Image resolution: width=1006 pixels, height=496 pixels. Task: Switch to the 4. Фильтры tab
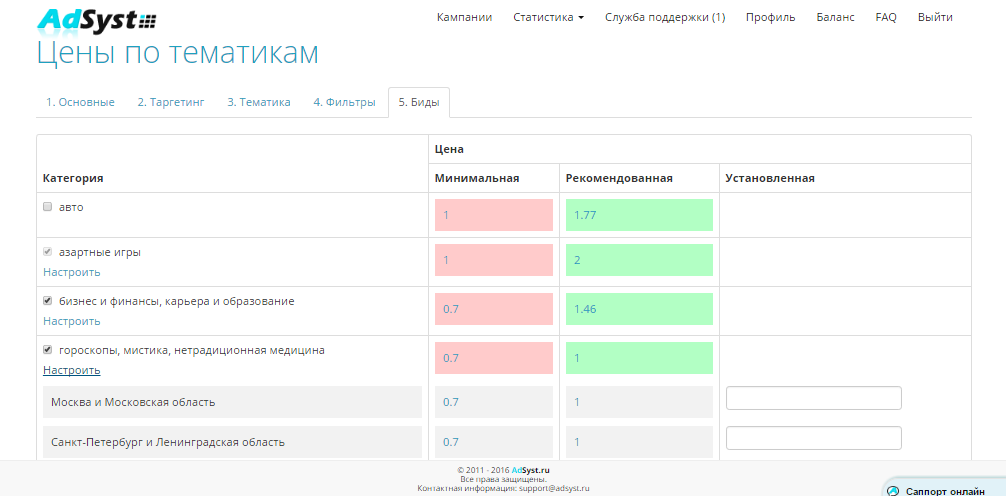345,102
